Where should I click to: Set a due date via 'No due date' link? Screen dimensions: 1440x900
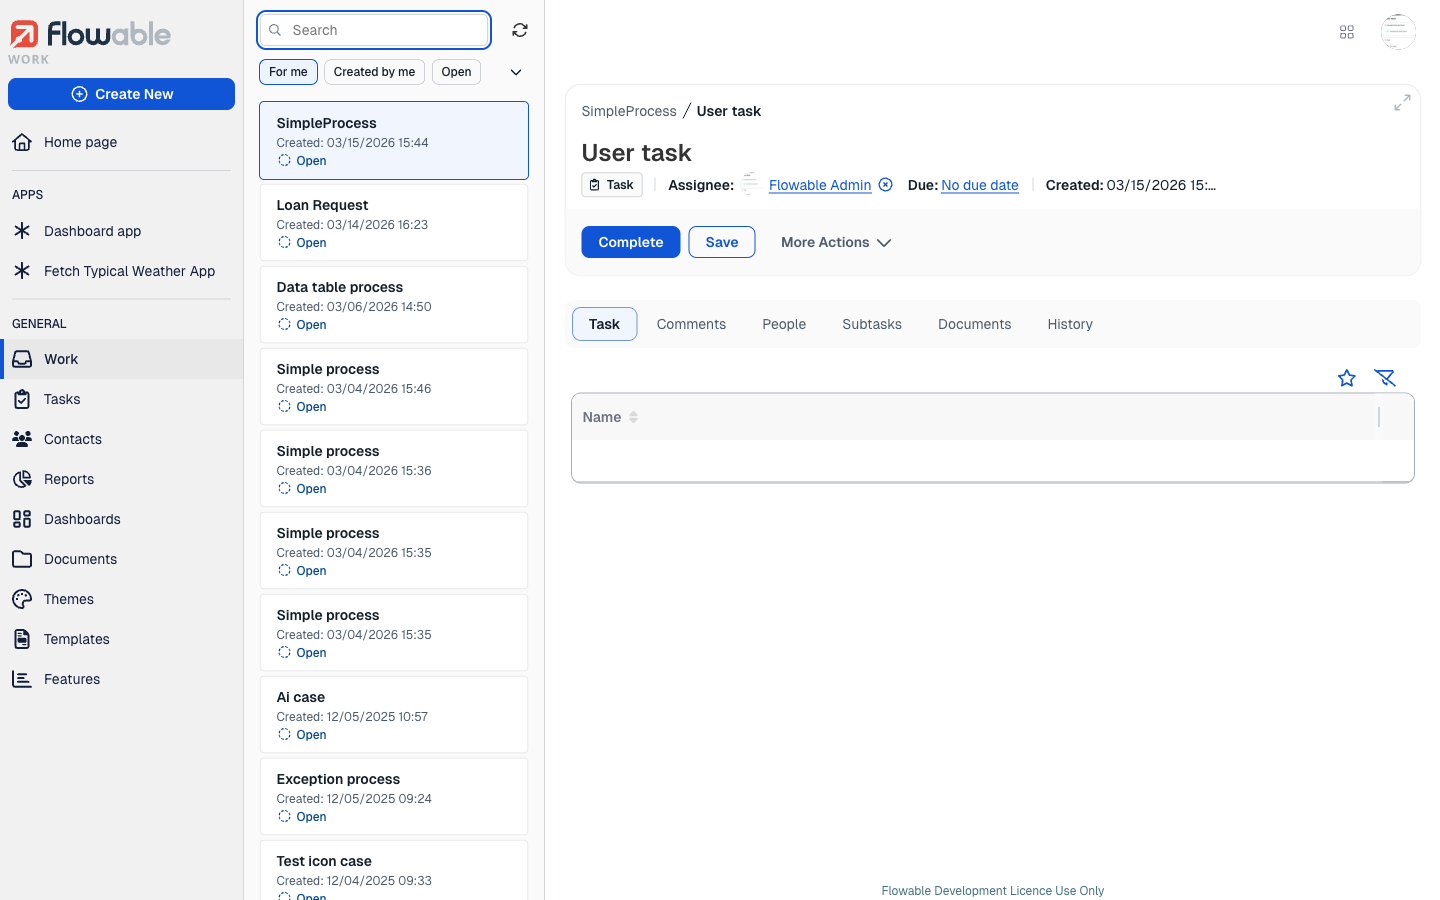click(979, 185)
